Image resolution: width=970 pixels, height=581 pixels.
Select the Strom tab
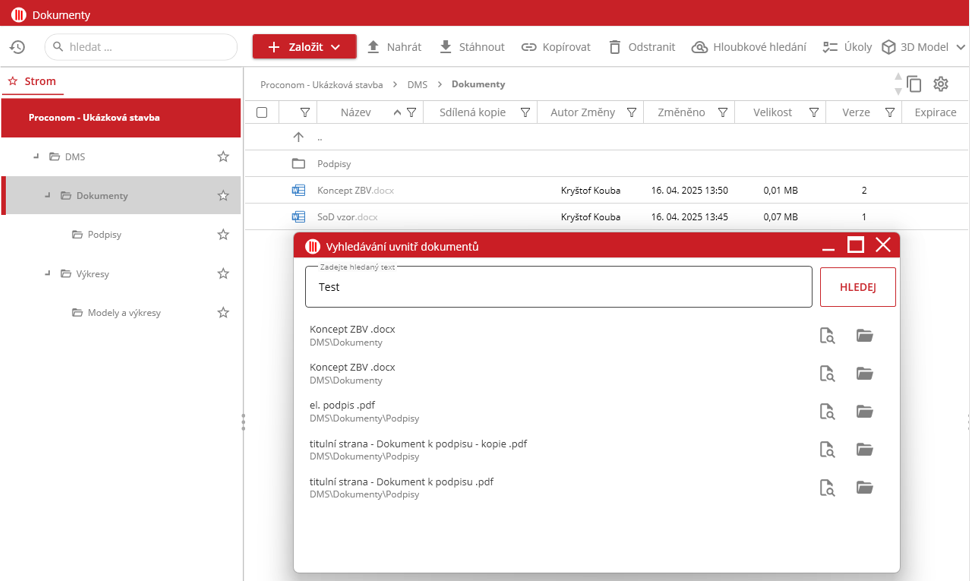[x=32, y=82]
